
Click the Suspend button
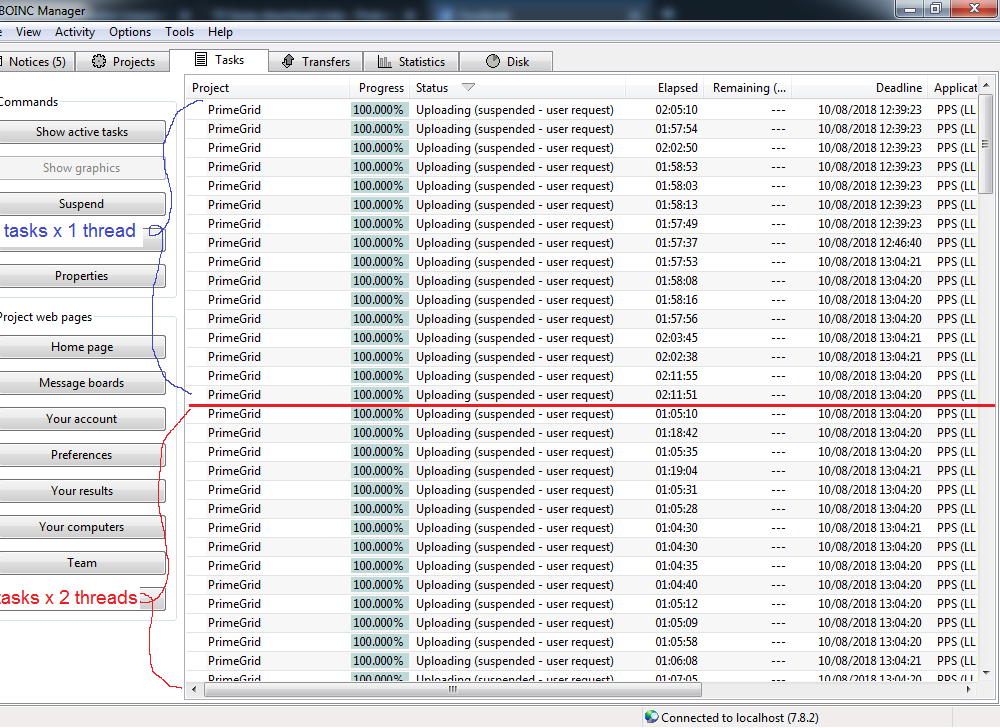(x=82, y=204)
